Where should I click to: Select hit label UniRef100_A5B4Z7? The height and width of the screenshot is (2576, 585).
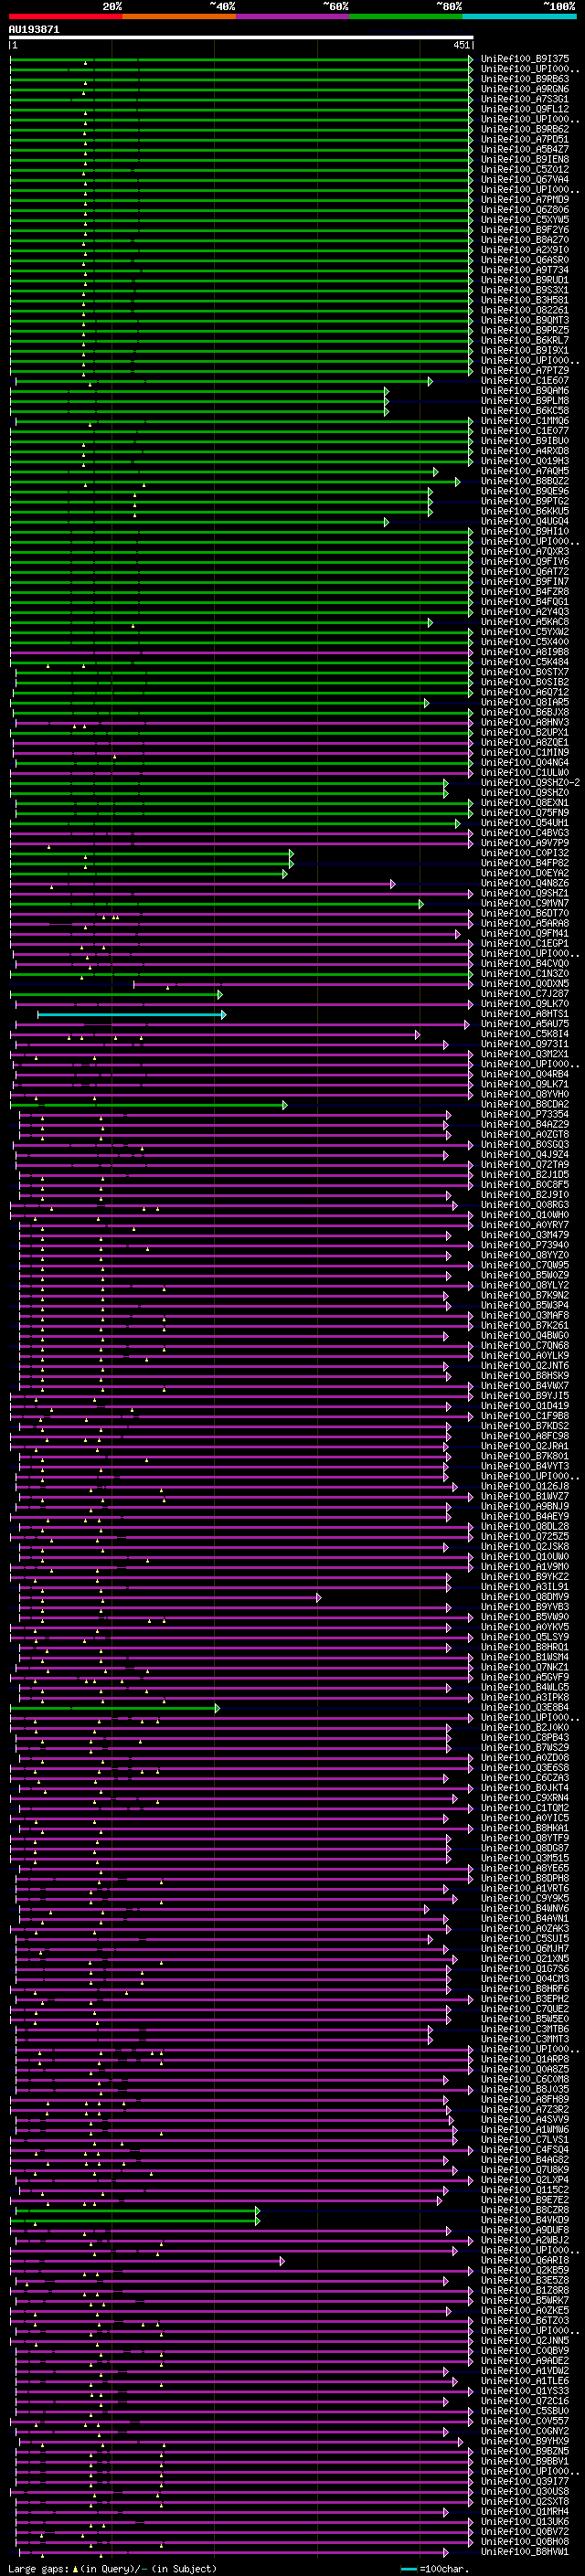525,150
